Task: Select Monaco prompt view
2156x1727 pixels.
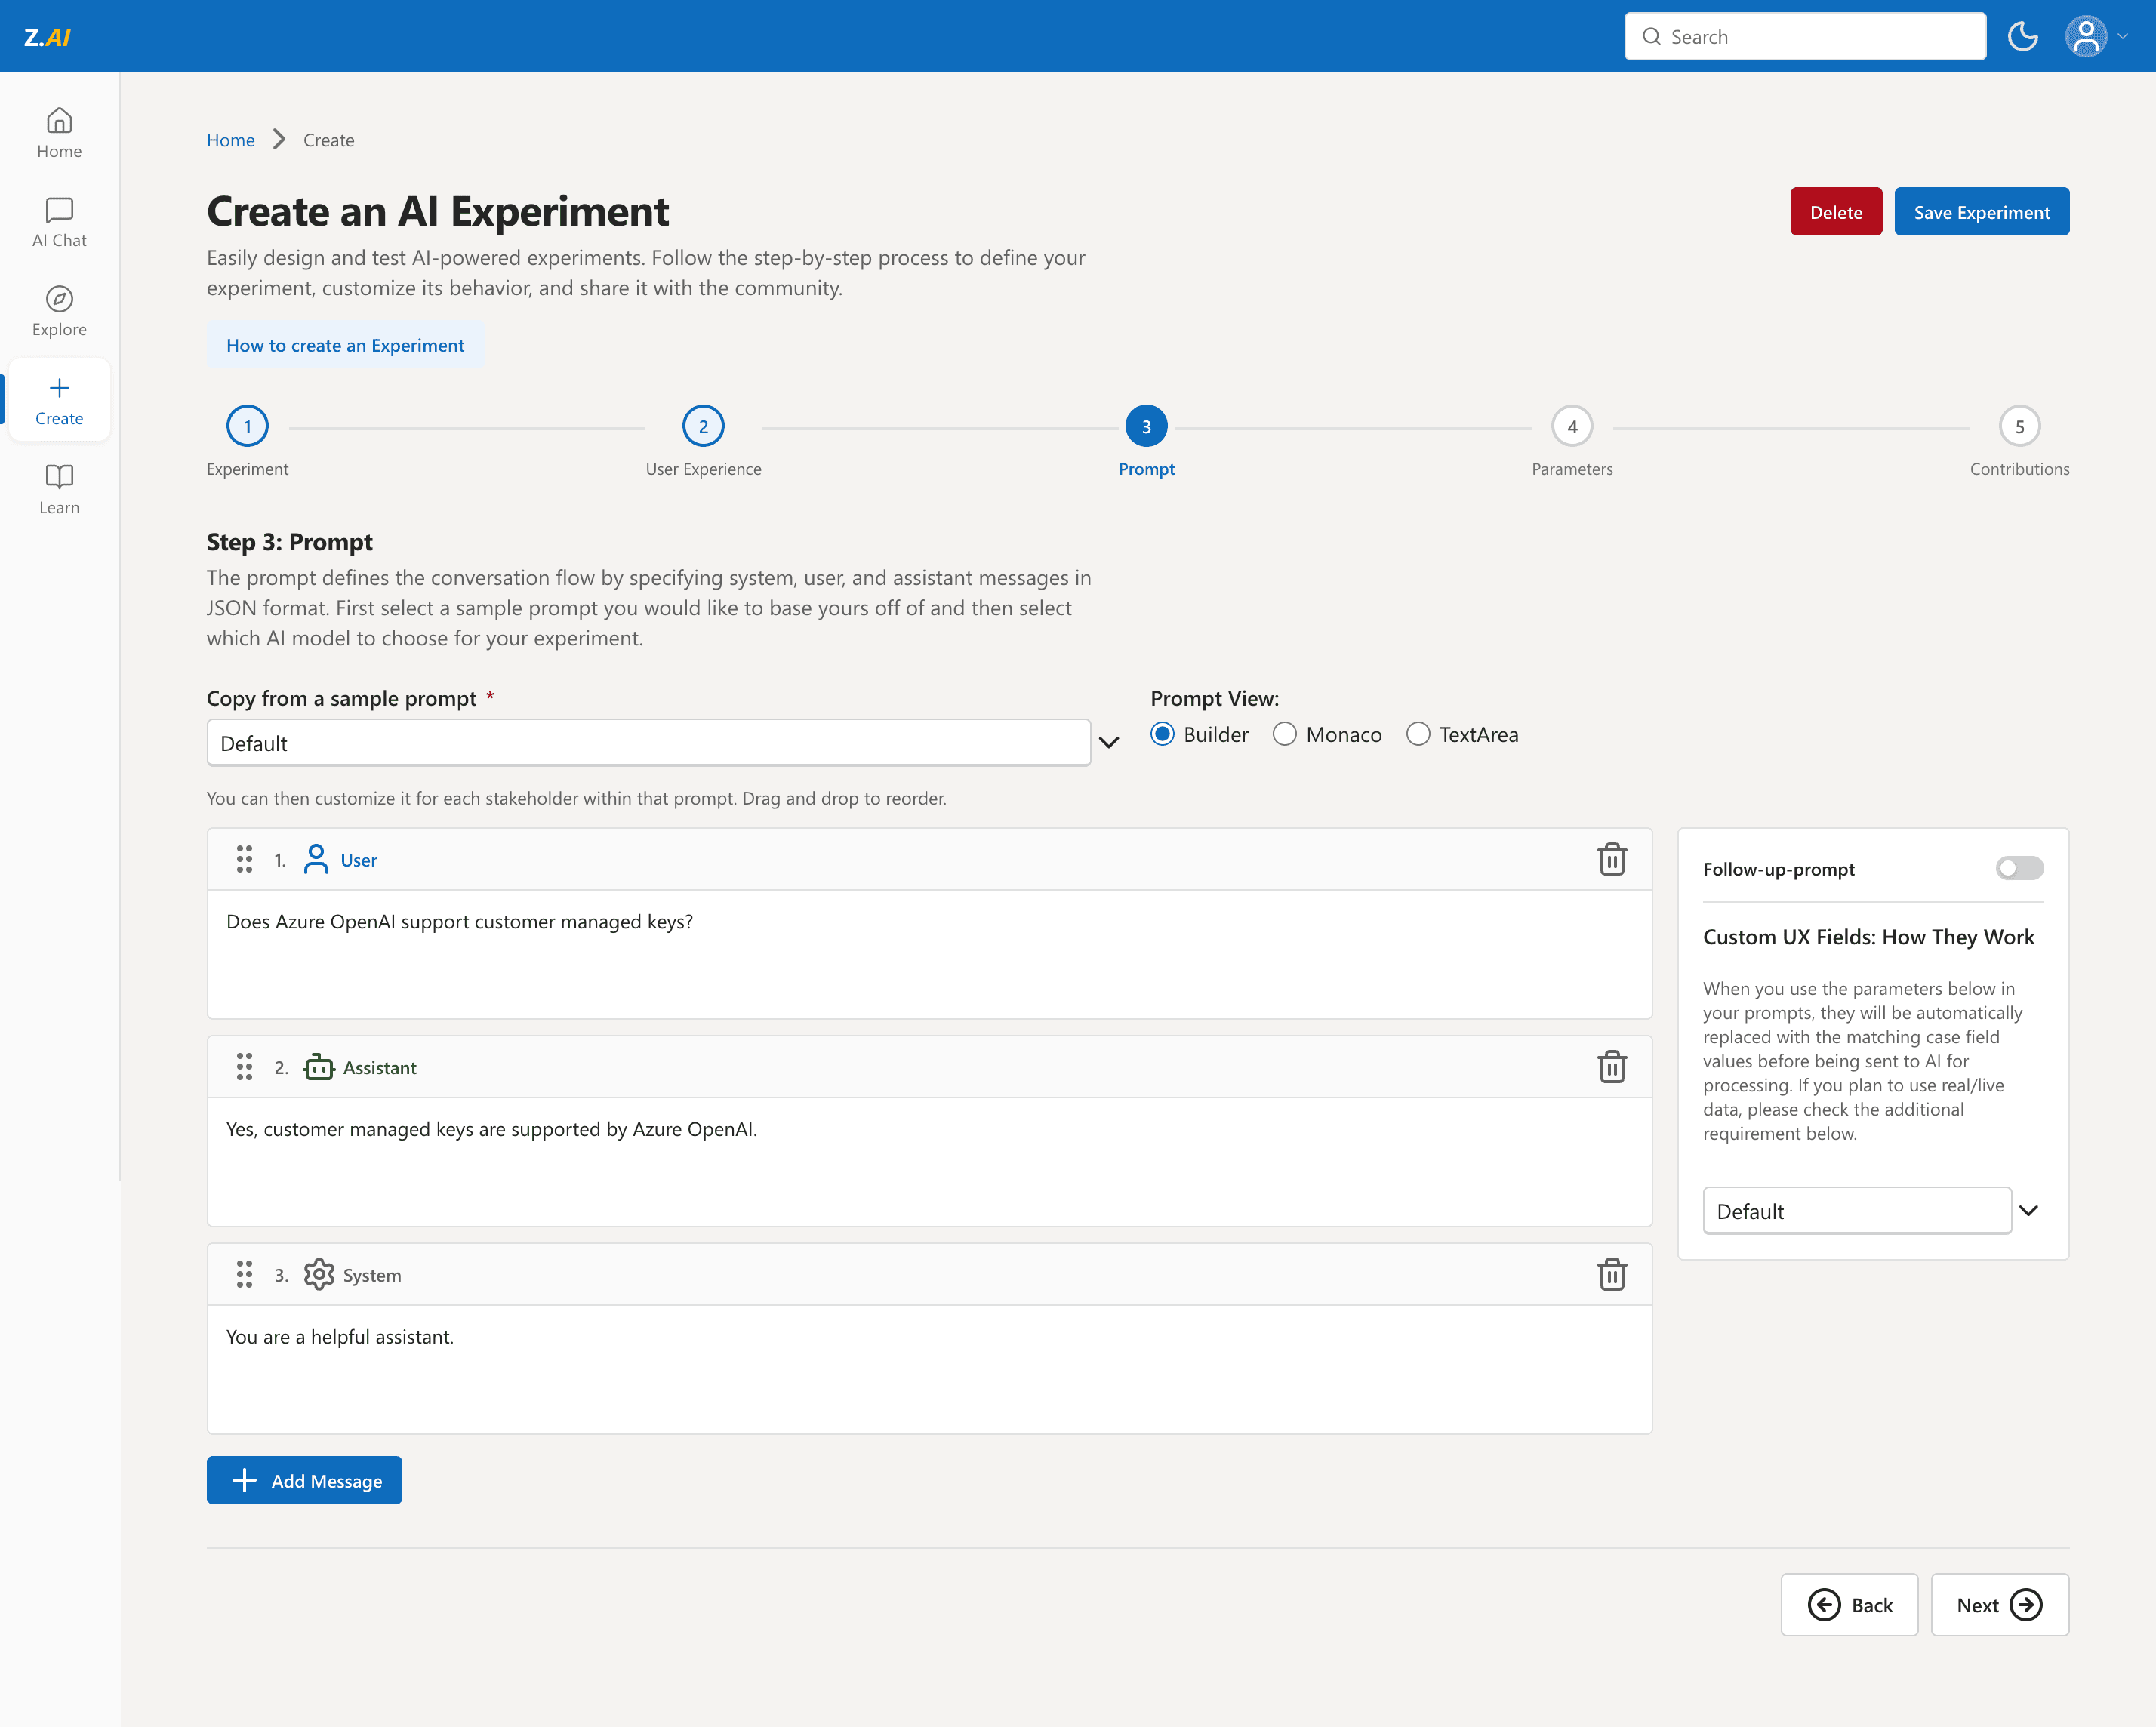Action: (1285, 735)
